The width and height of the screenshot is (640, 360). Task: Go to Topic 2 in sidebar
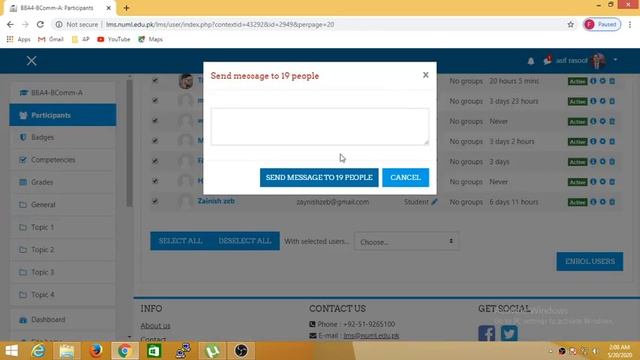click(62, 250)
